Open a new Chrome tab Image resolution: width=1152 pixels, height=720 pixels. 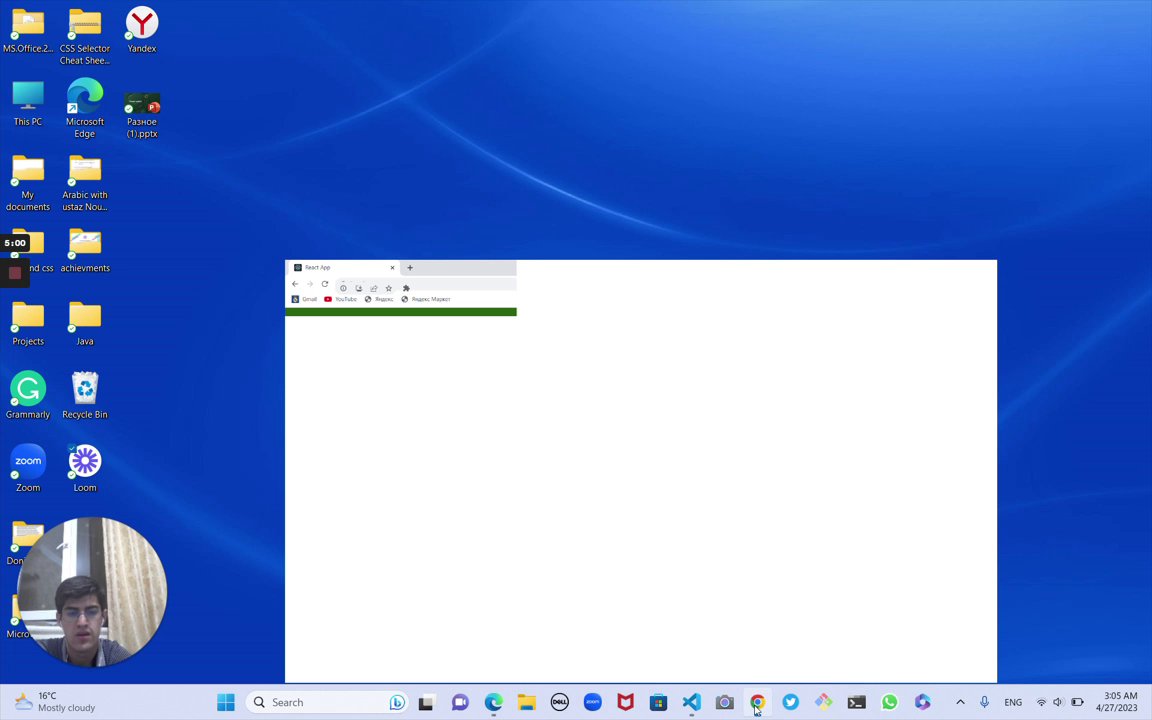click(410, 267)
